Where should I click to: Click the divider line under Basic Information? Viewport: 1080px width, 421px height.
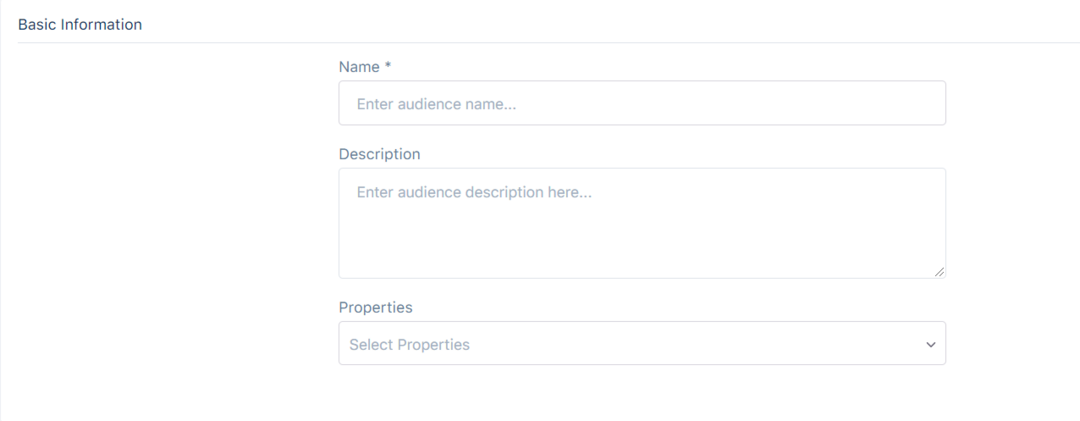(x=548, y=43)
